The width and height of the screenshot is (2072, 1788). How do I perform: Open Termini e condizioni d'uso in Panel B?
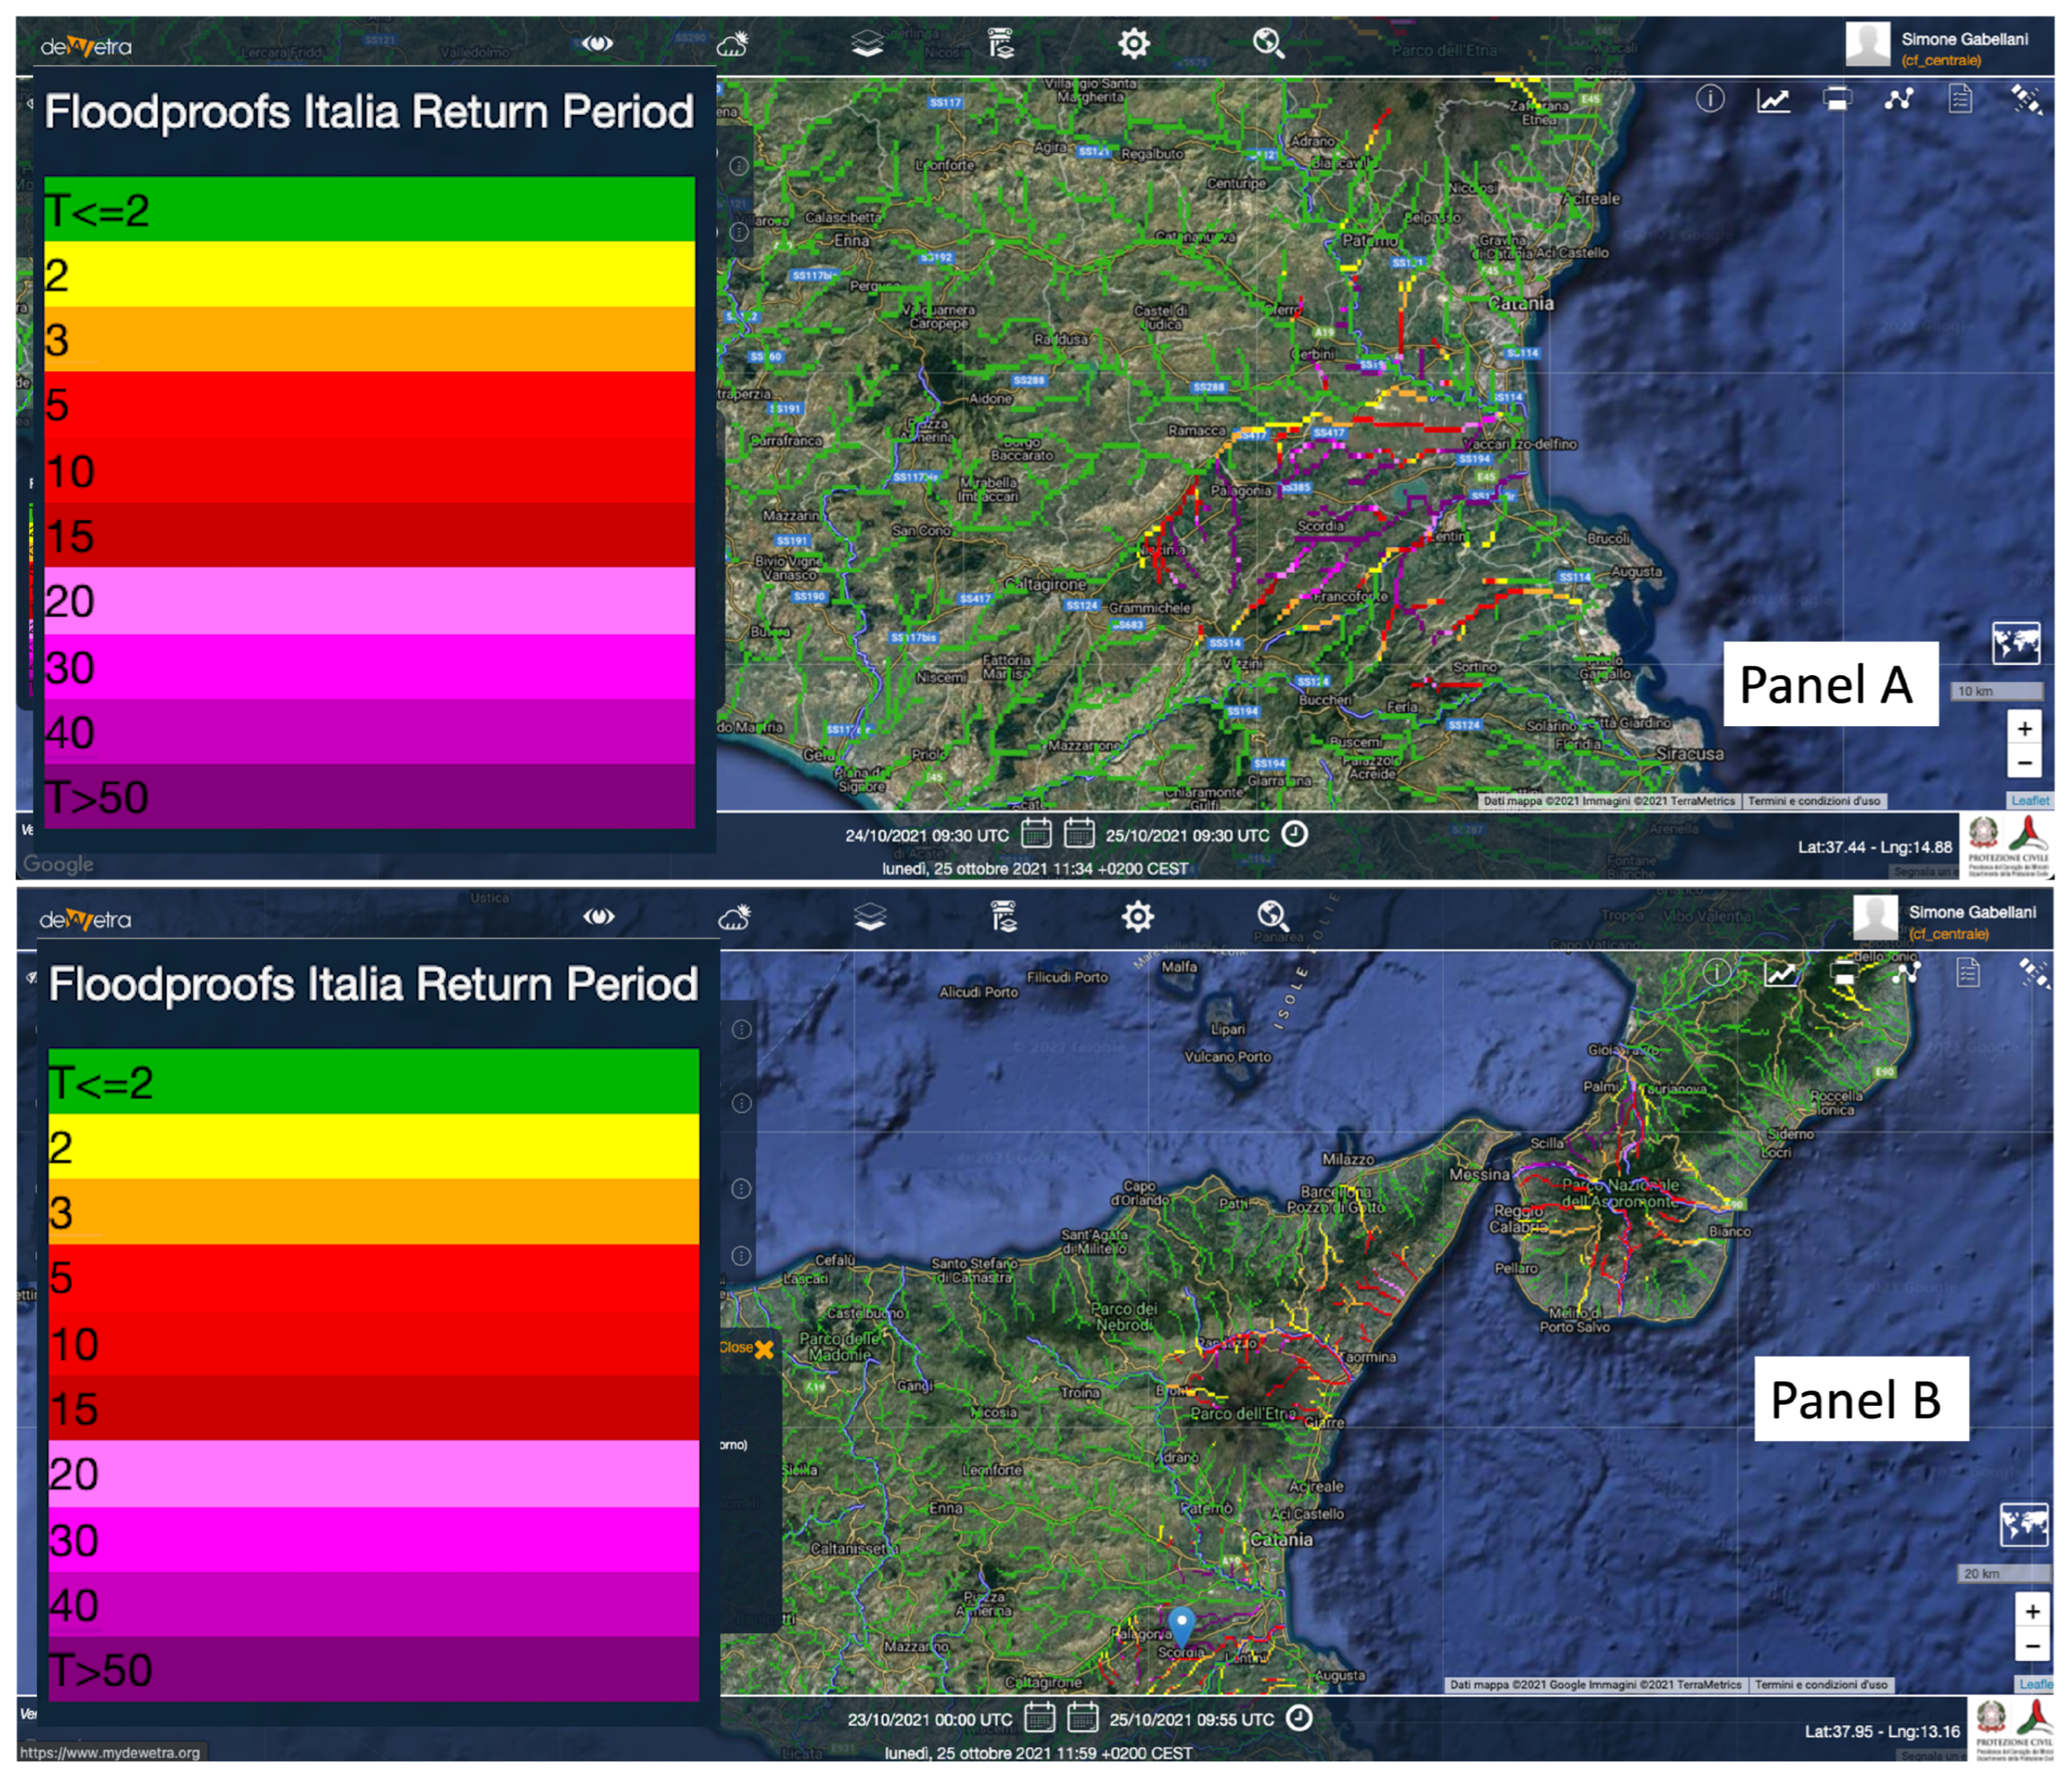click(1821, 1684)
